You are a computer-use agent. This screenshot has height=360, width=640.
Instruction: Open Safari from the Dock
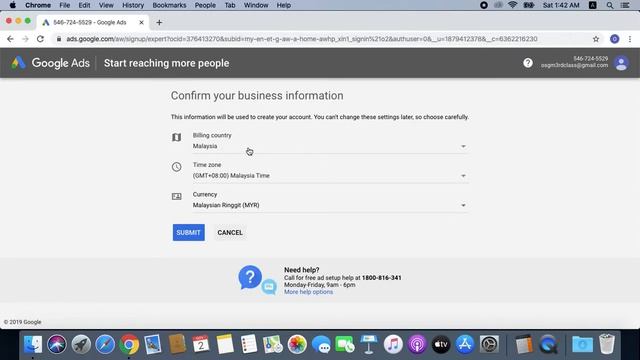[105, 344]
